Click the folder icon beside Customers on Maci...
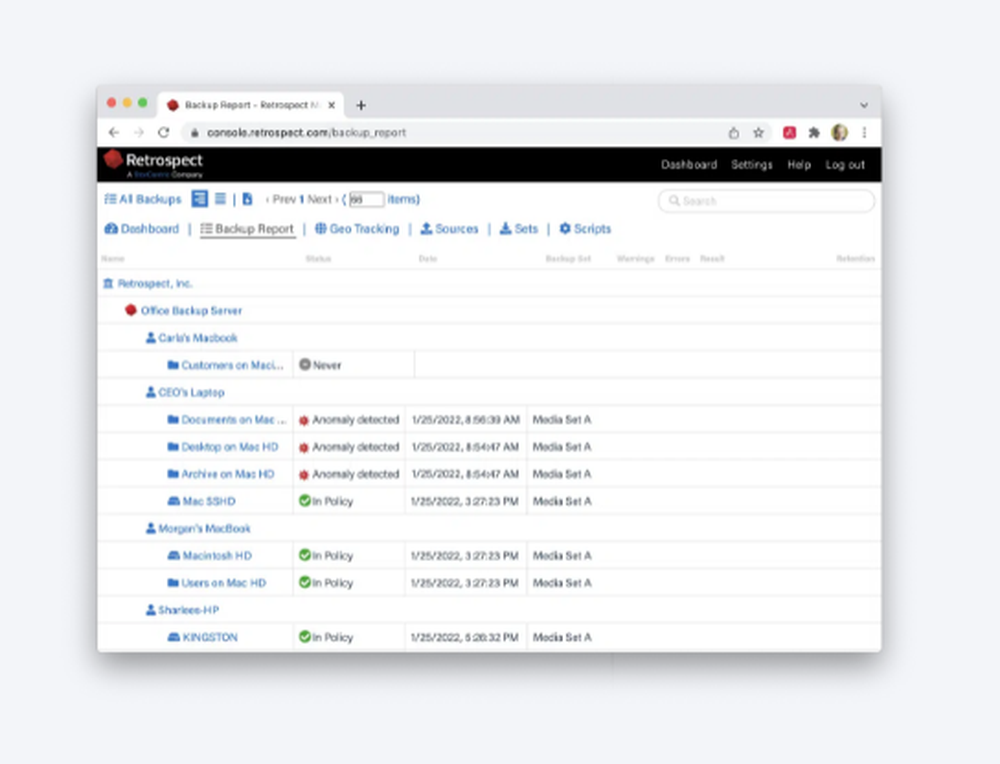 click(173, 365)
